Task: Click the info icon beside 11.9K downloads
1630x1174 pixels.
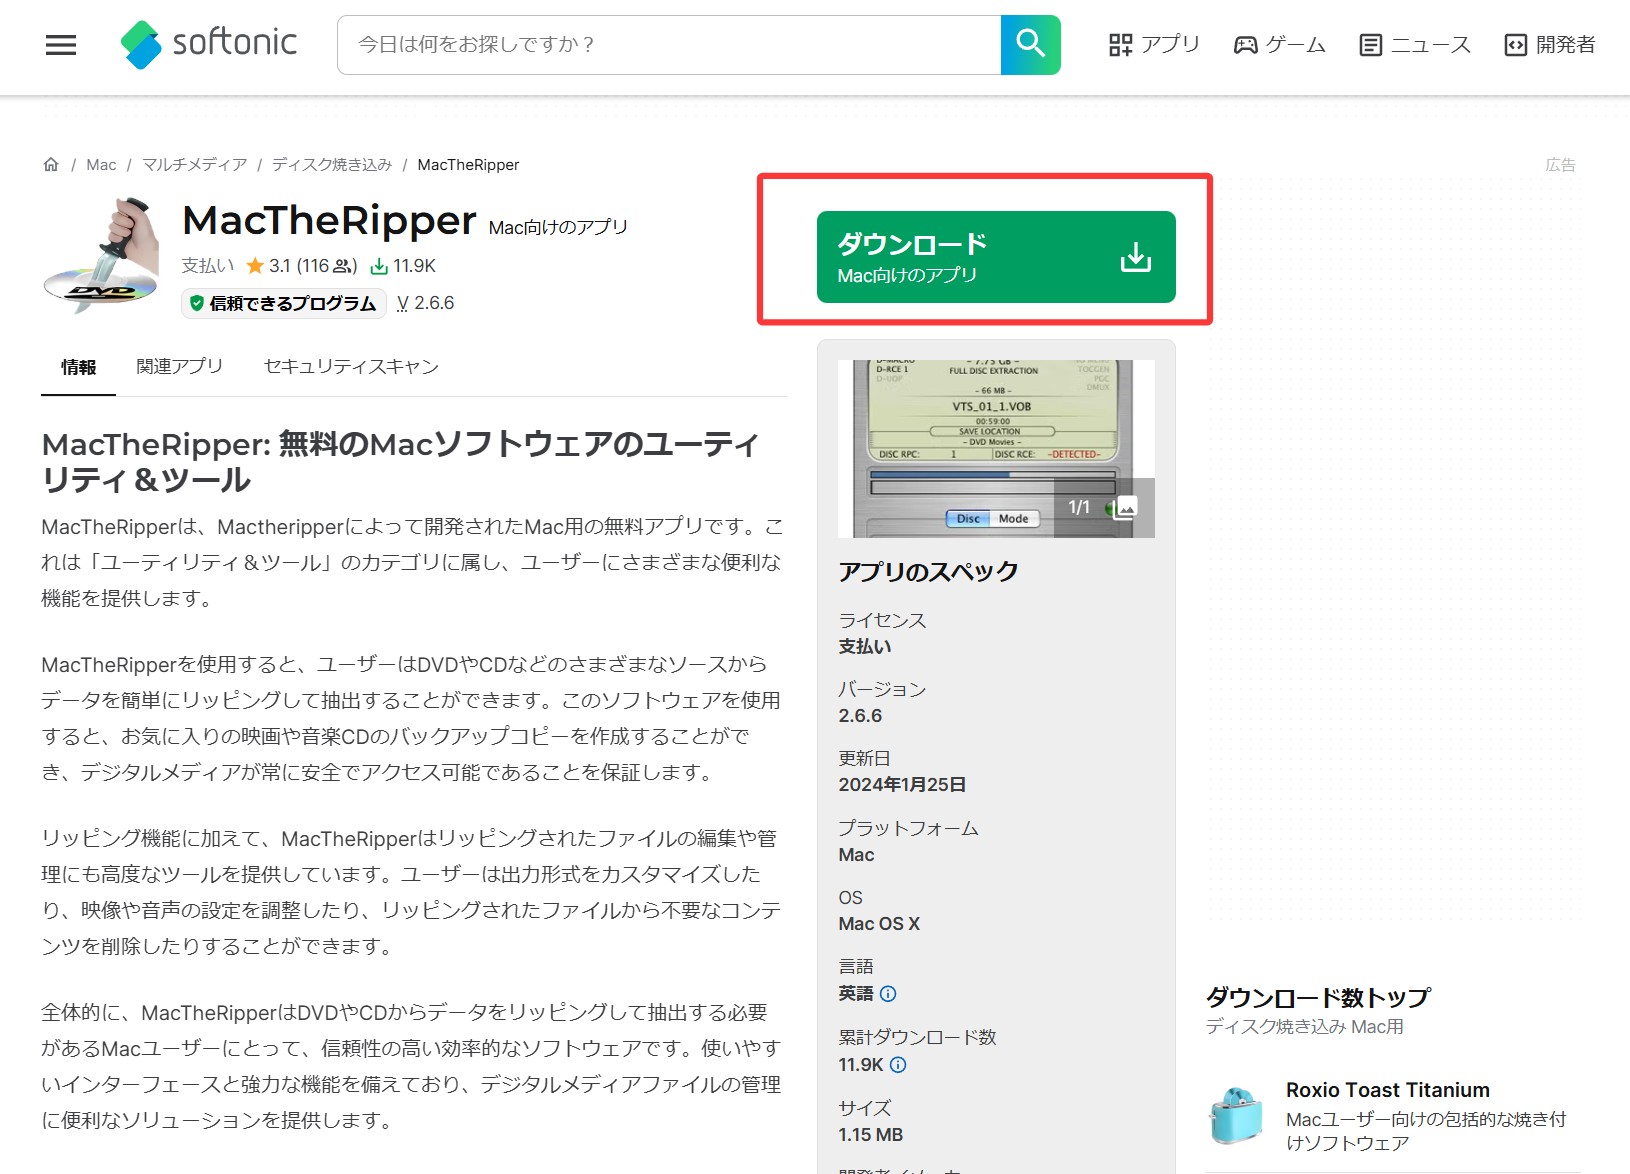Action: point(898,1065)
